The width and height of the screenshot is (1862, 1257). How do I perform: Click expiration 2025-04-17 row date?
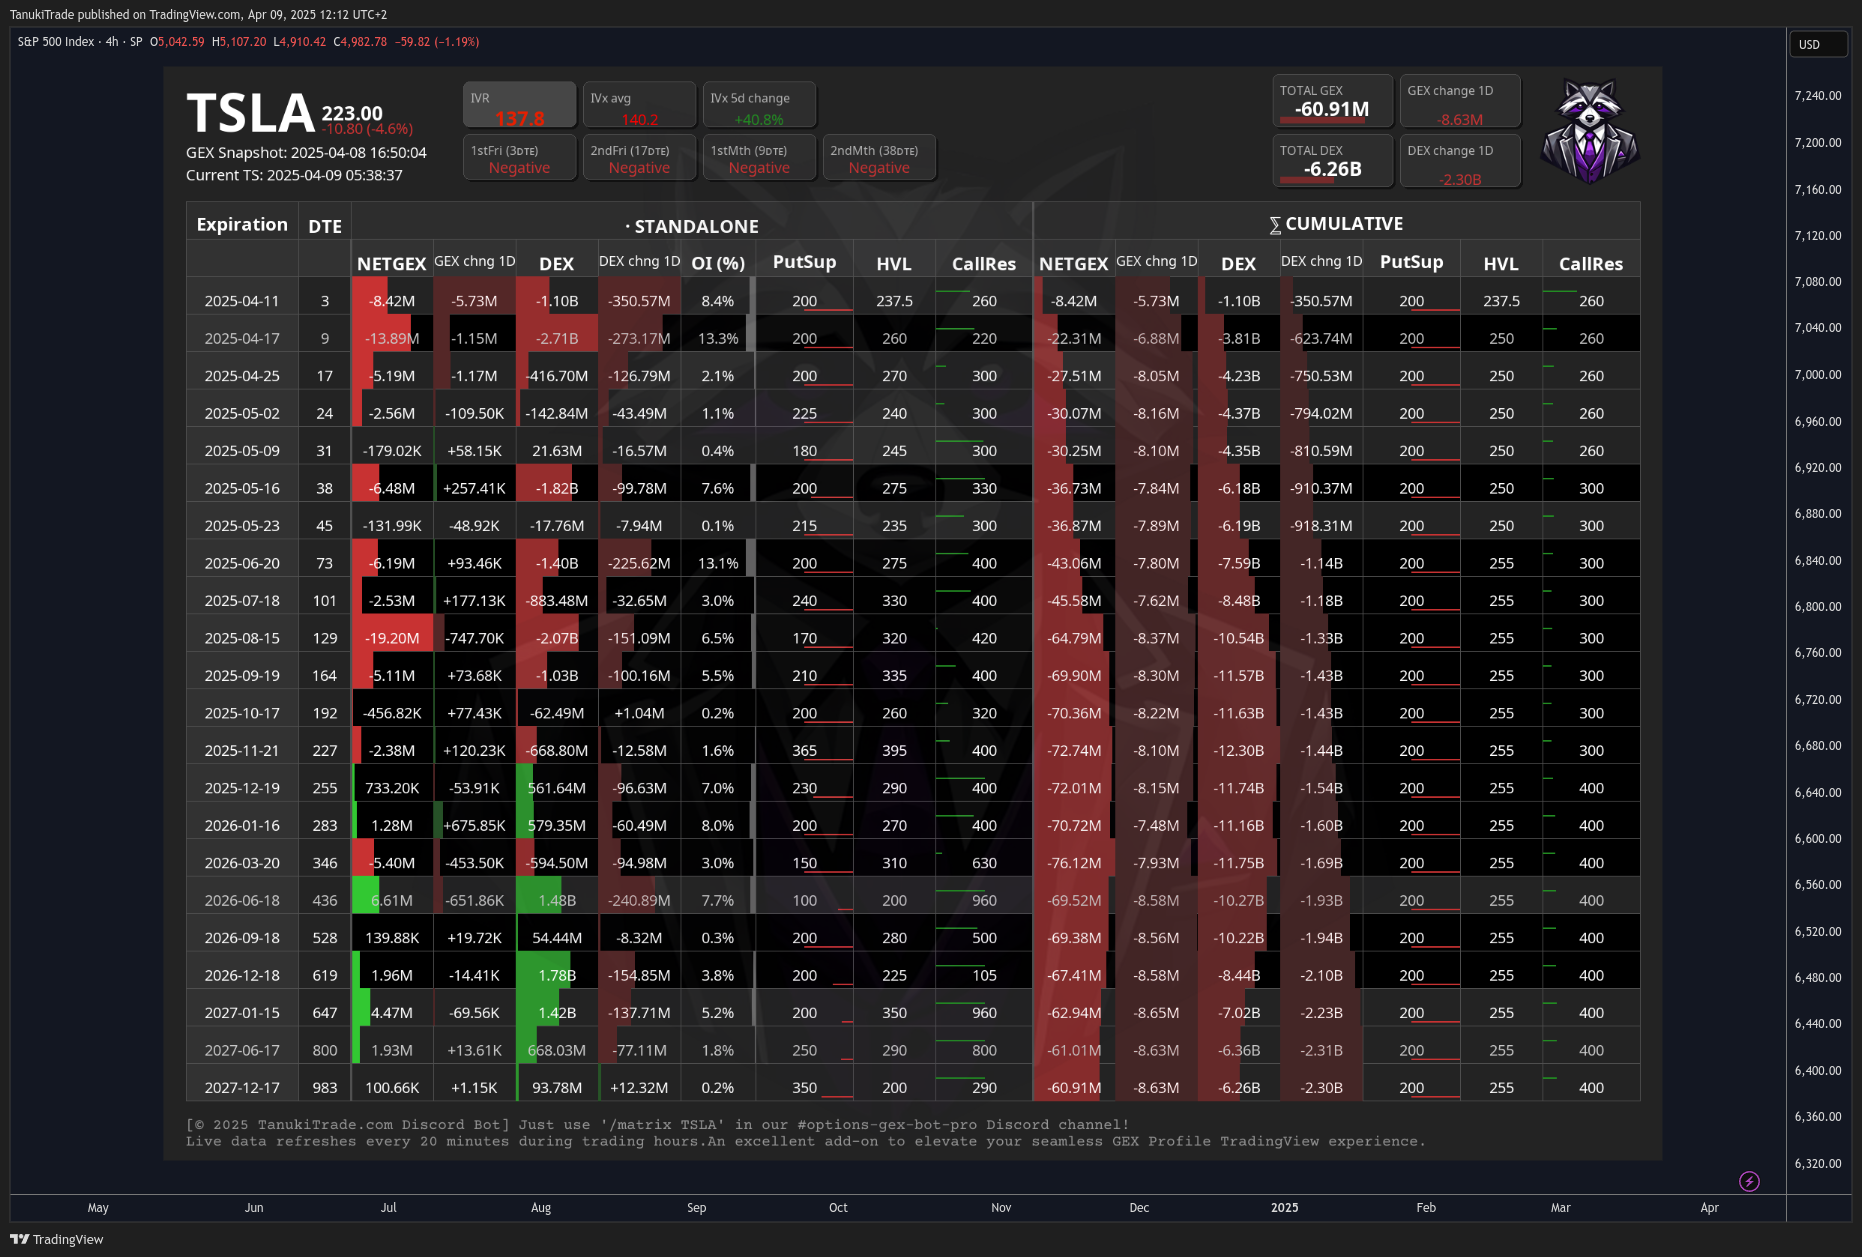click(242, 338)
